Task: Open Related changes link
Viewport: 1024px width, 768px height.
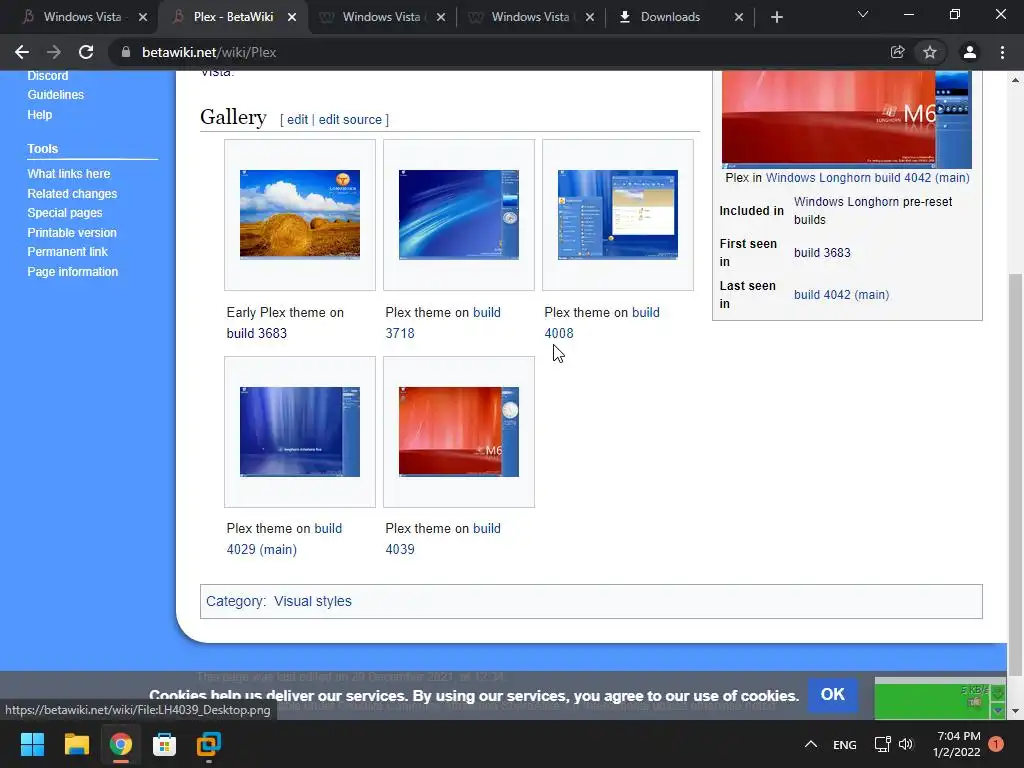Action: coord(72,193)
